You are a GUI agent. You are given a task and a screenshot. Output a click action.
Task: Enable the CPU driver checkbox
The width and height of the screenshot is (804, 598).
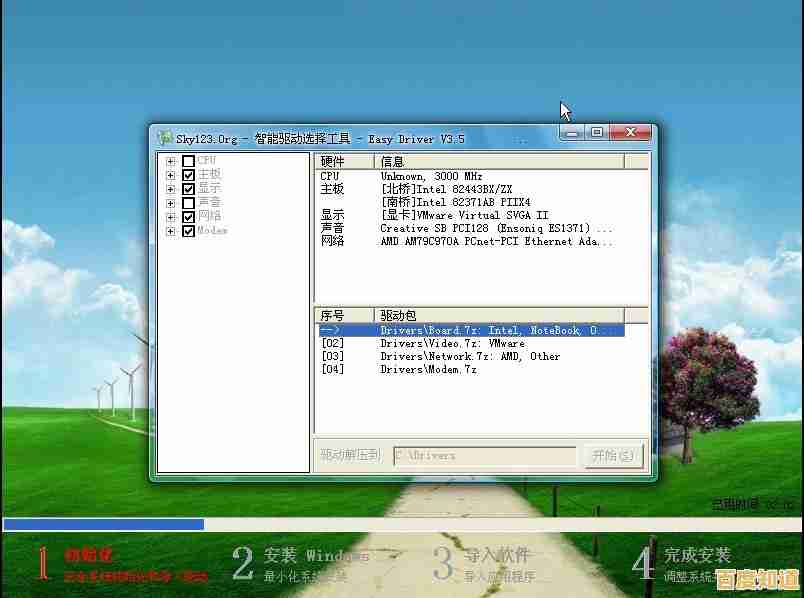188,161
